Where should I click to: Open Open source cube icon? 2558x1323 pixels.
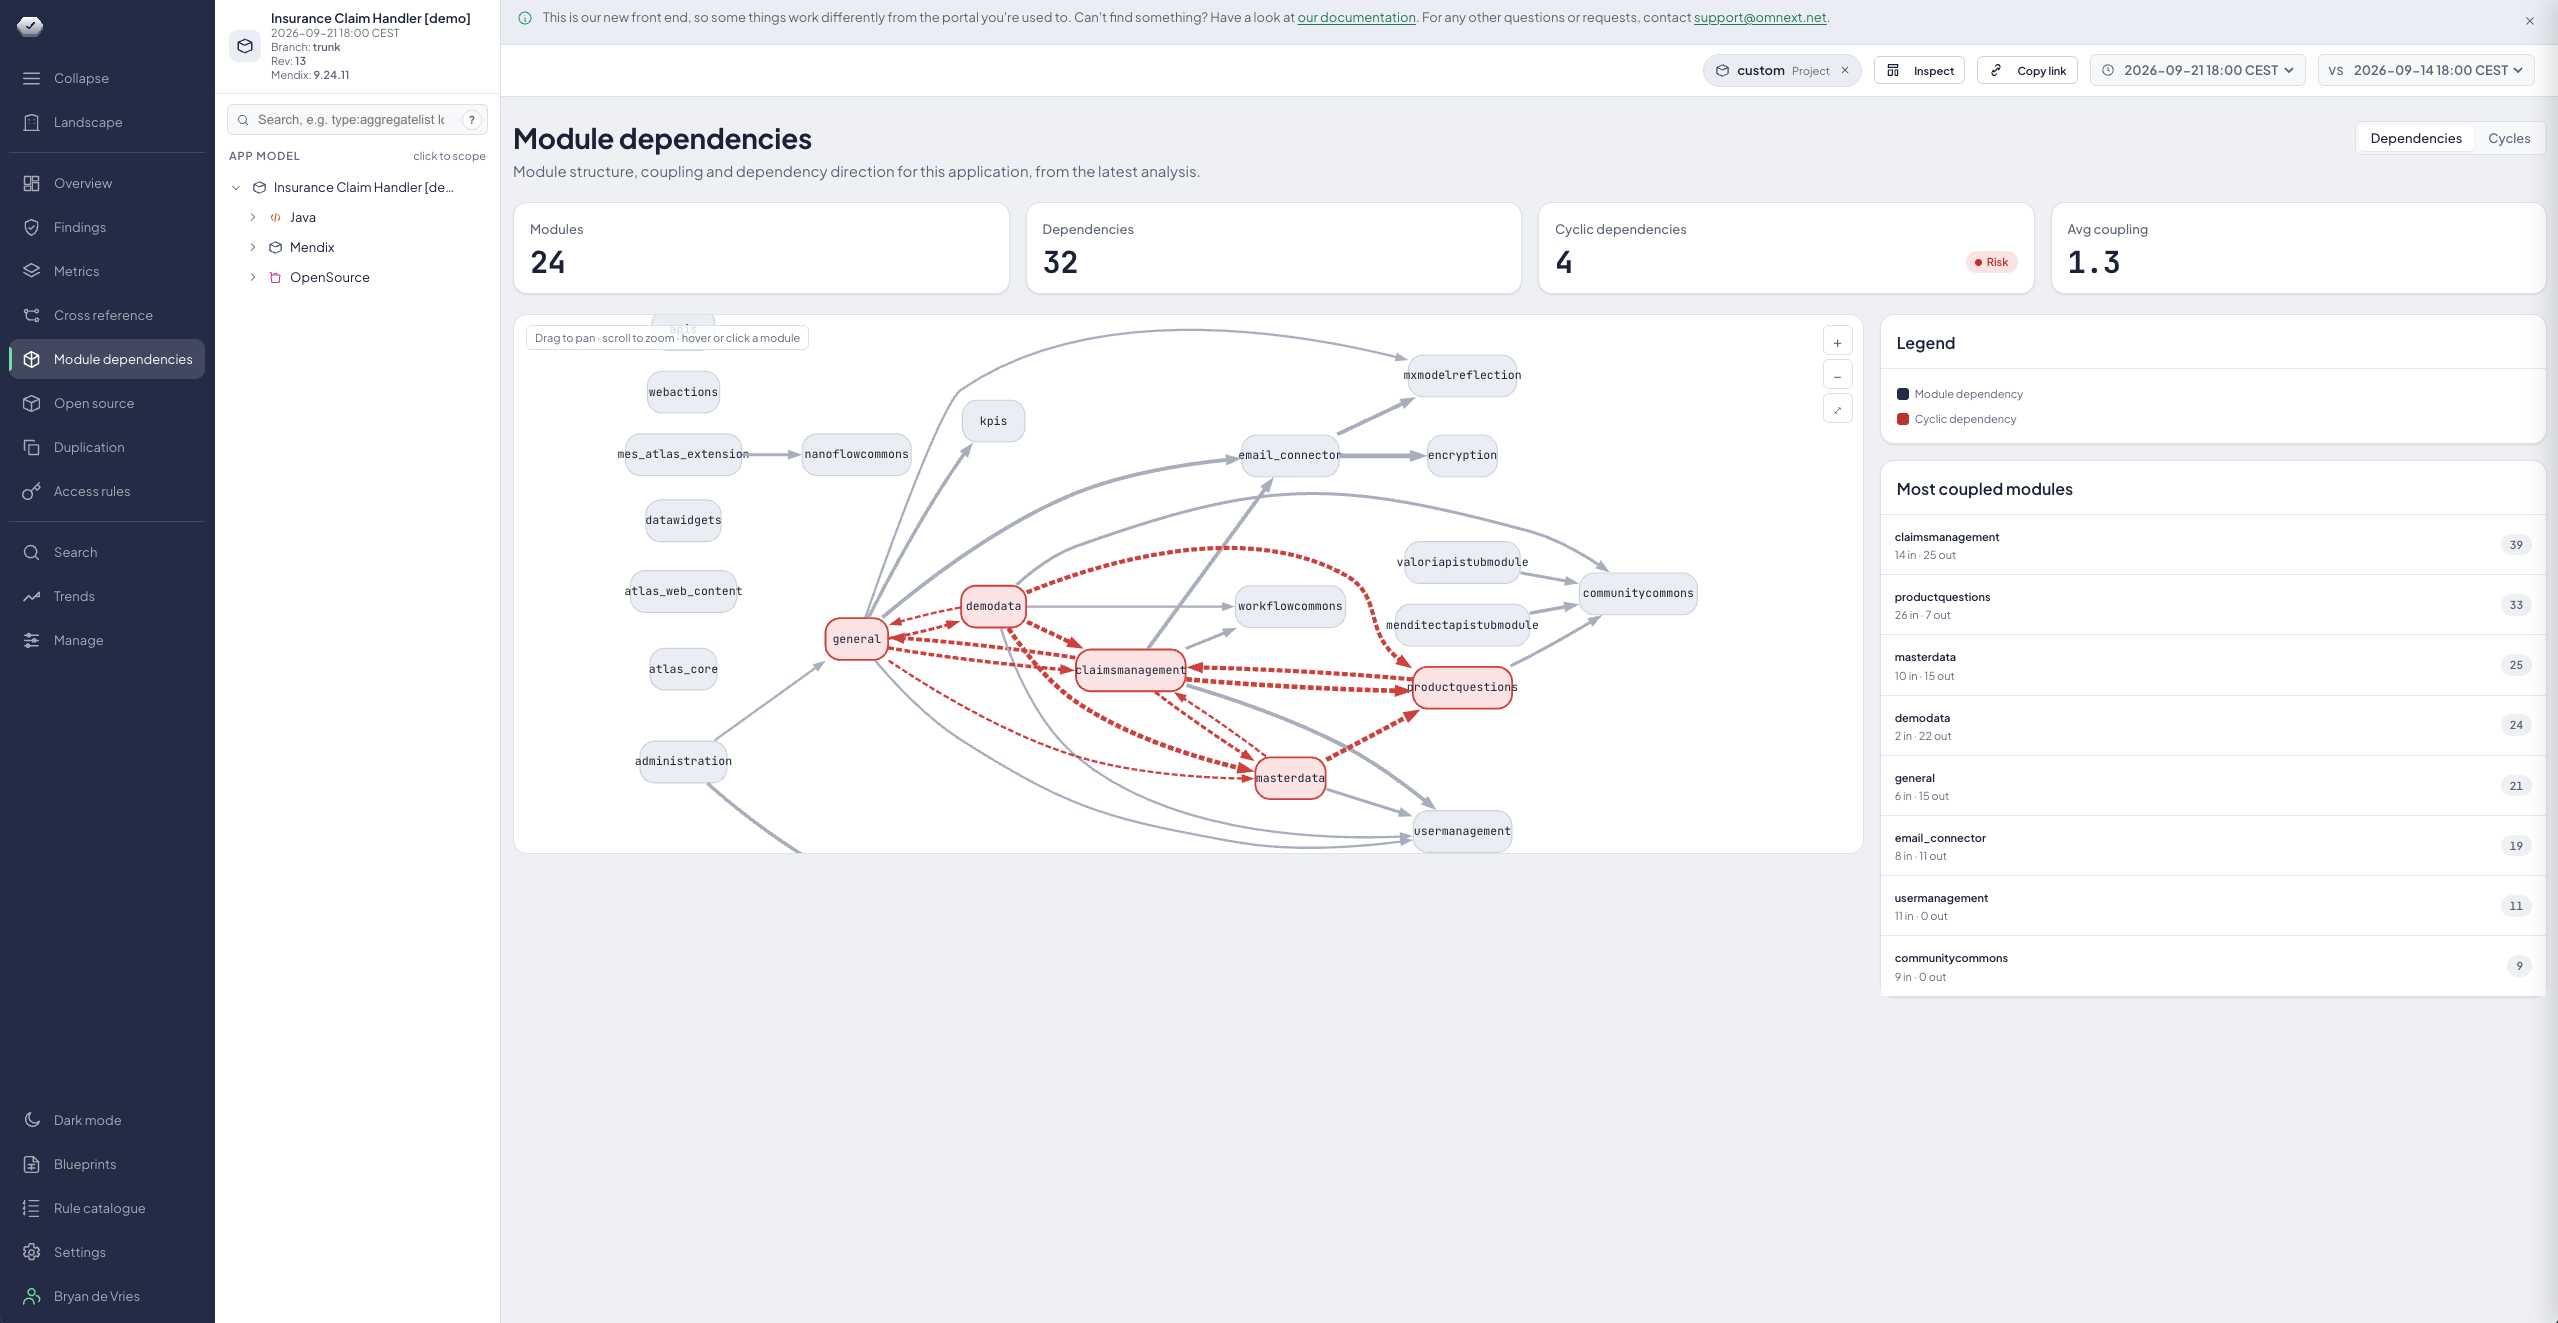(32, 403)
